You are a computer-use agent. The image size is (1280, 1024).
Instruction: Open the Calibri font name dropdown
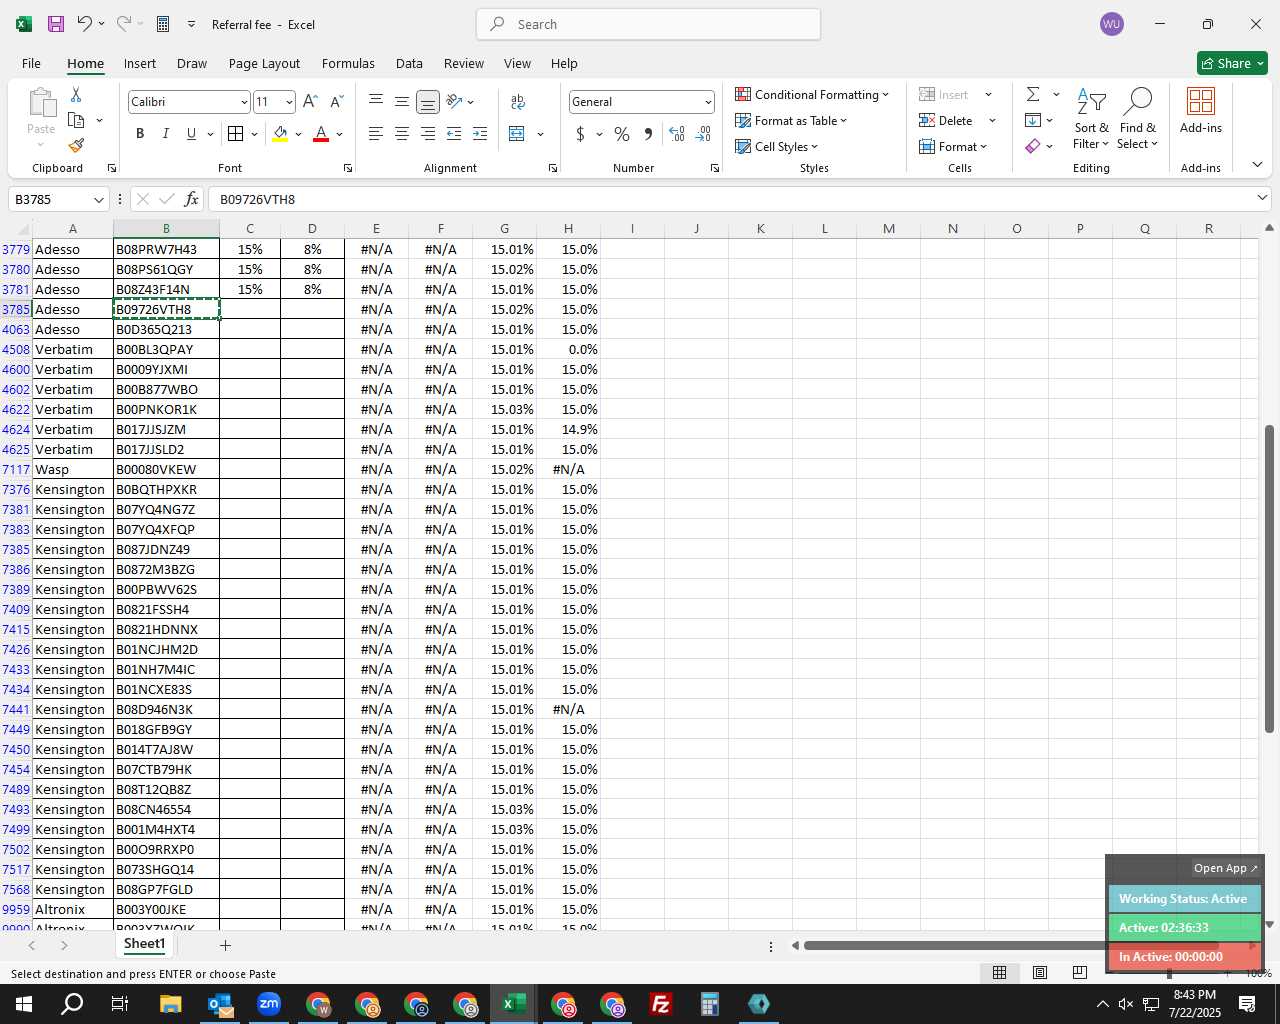tap(243, 102)
